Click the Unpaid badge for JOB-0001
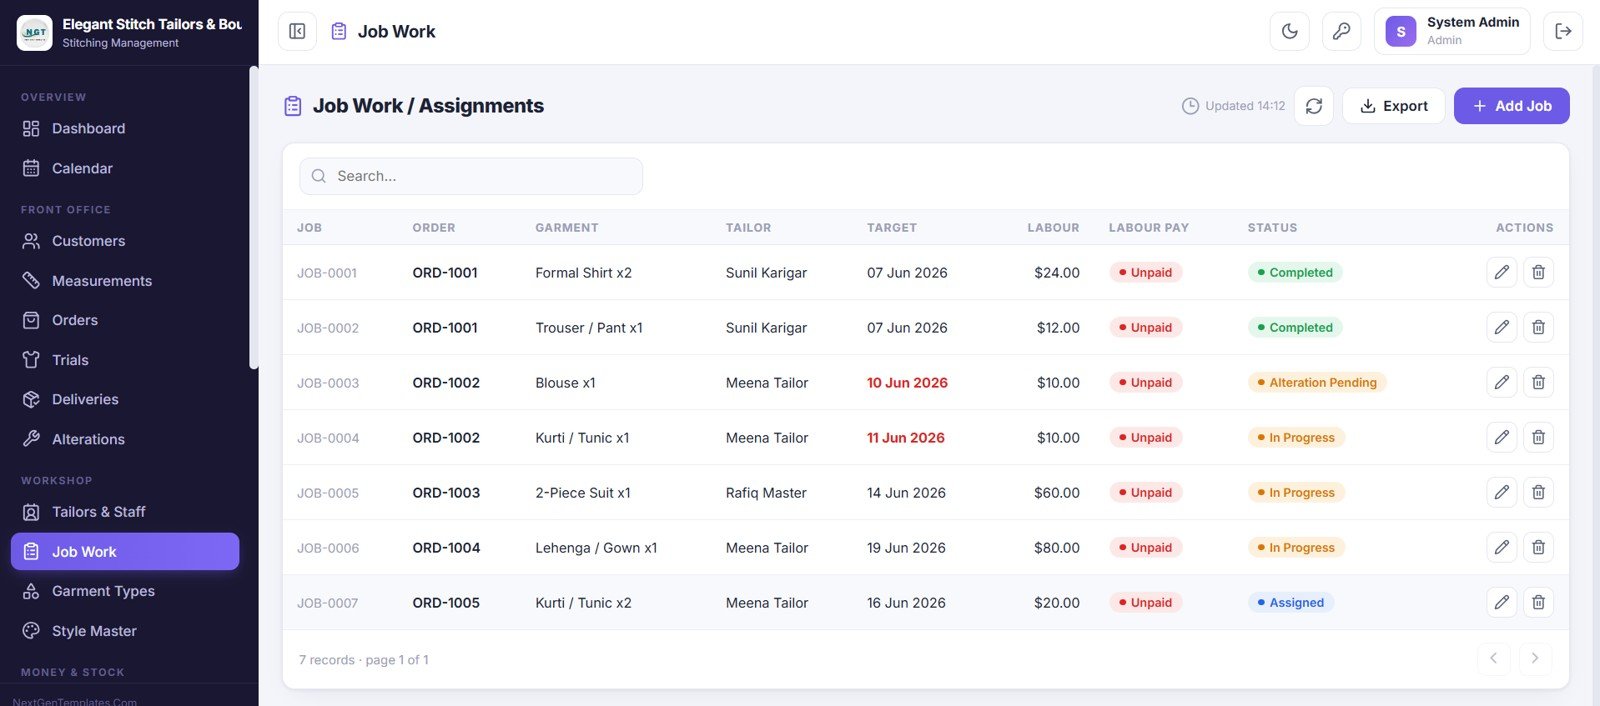Image resolution: width=1600 pixels, height=706 pixels. [x=1146, y=272]
